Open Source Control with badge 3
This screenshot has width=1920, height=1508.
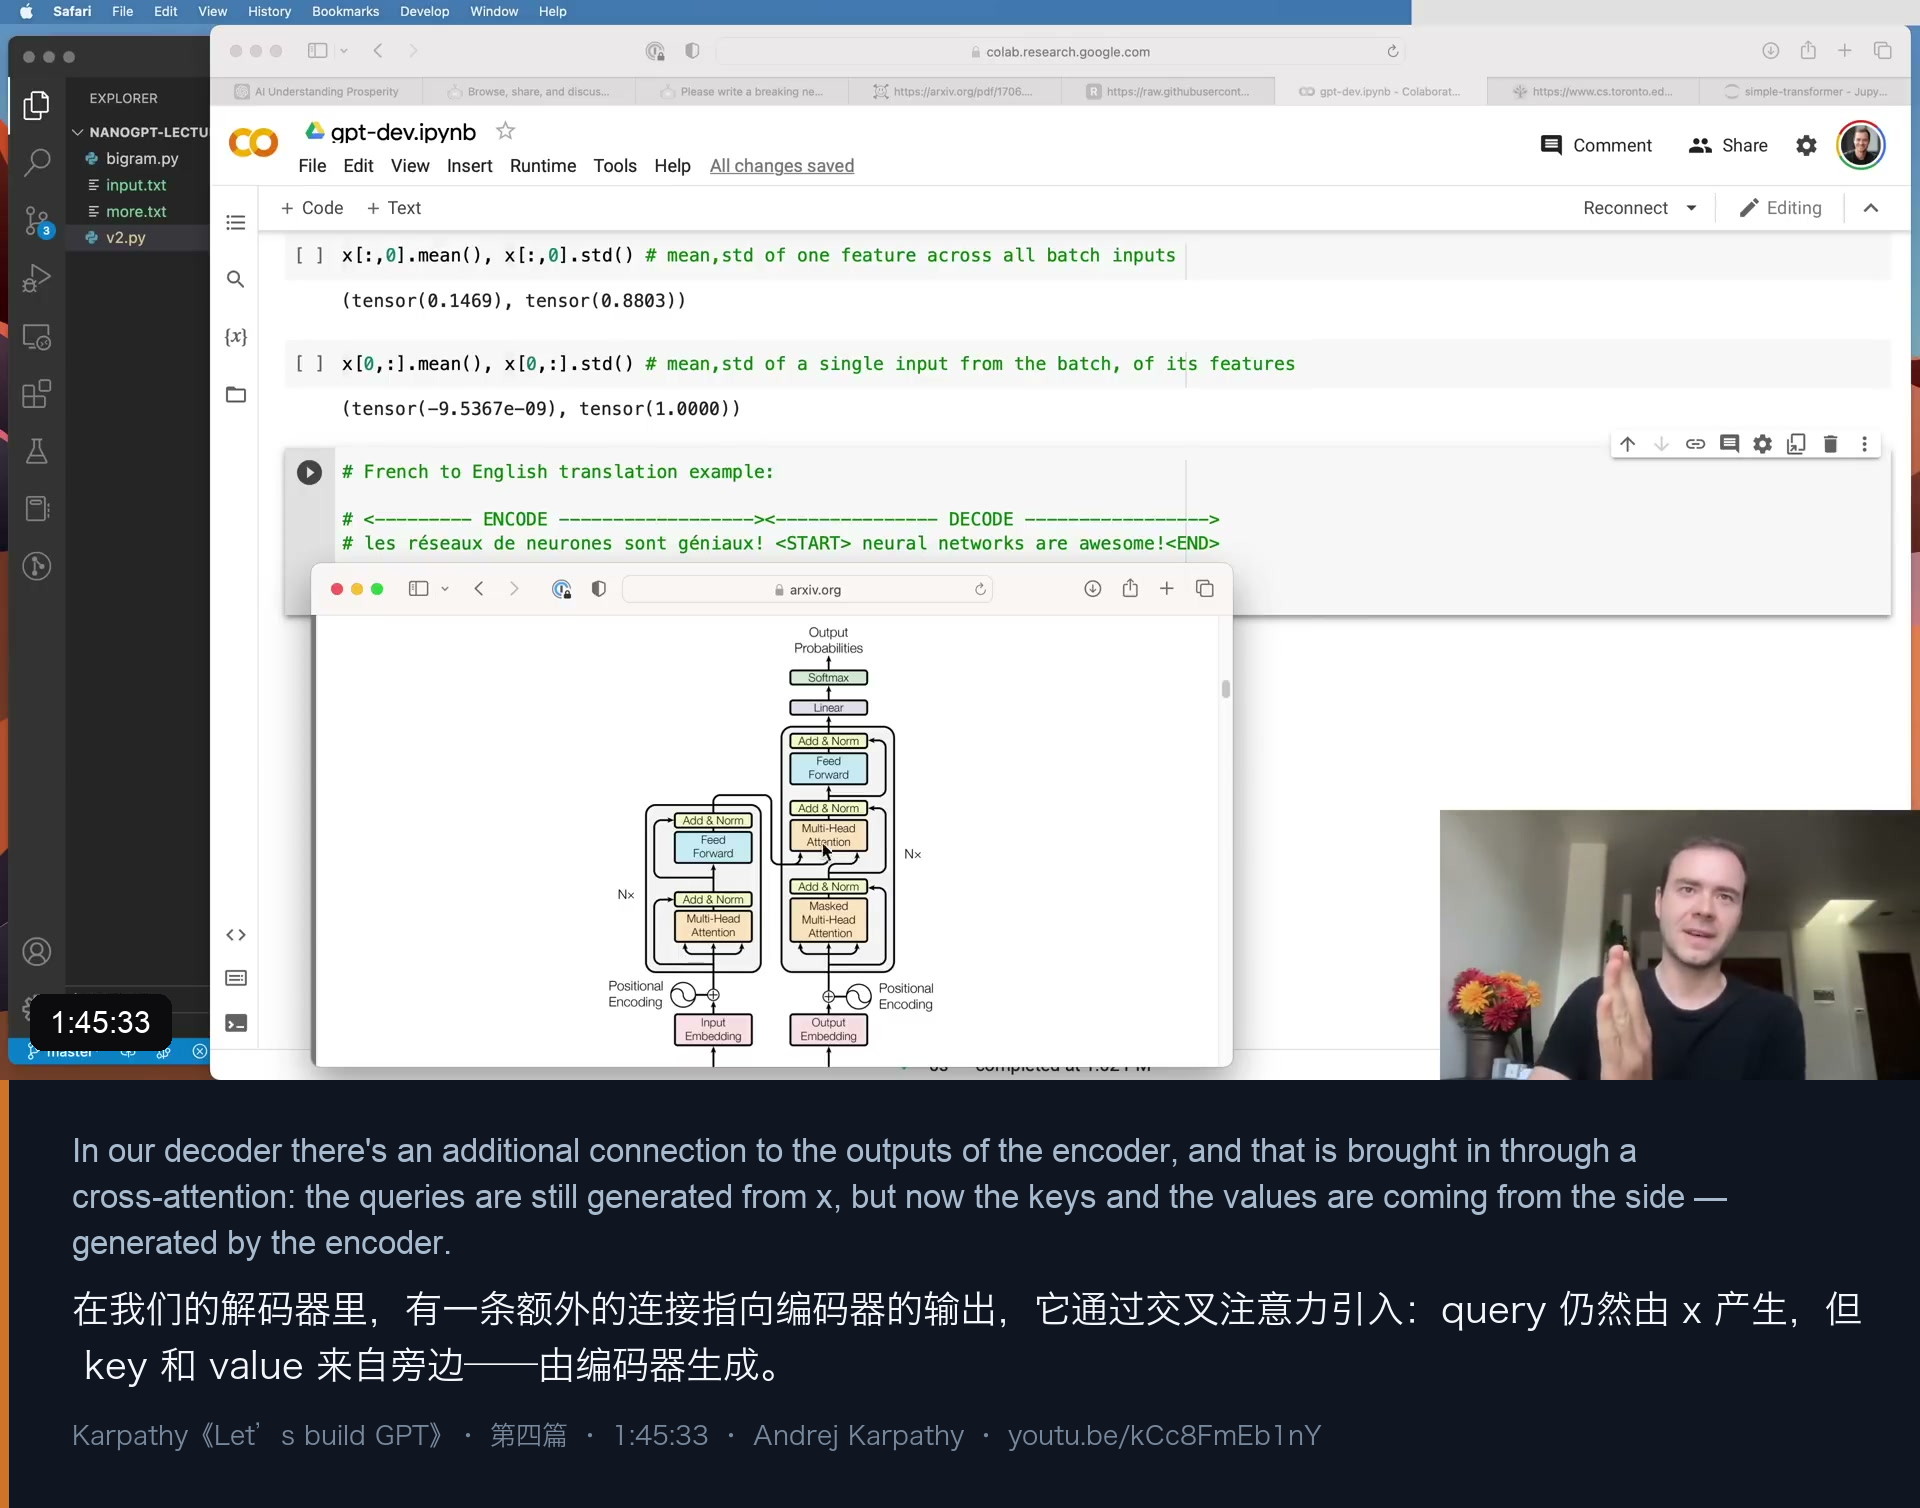(37, 221)
